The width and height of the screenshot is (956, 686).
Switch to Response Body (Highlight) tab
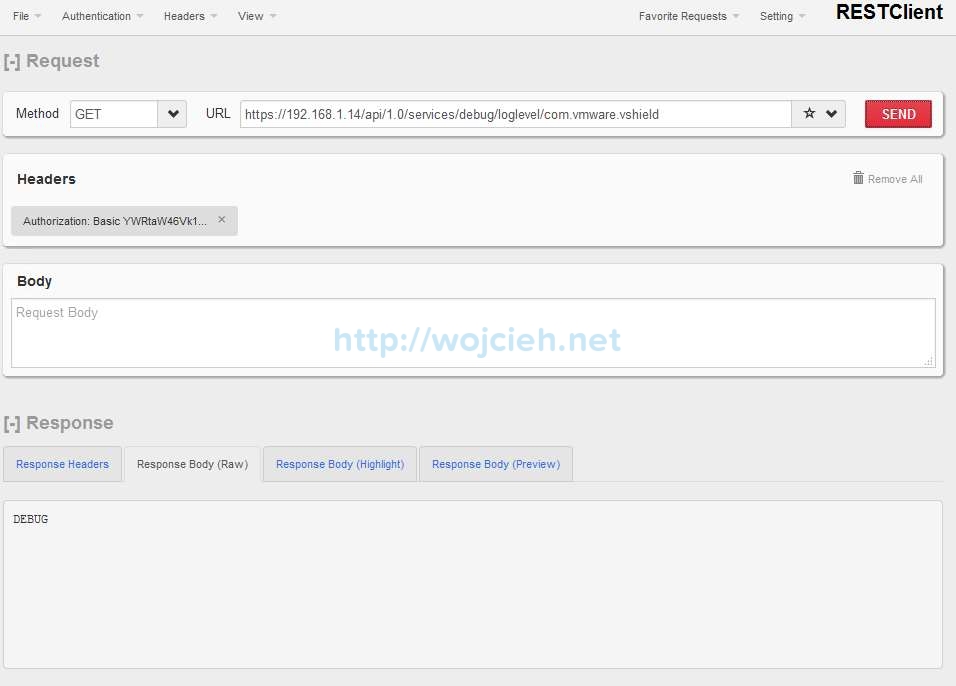[x=340, y=464]
